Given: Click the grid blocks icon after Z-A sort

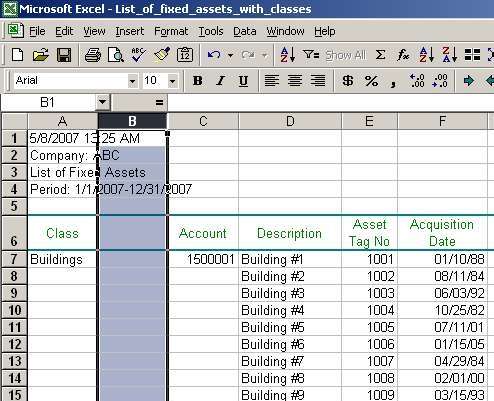Looking at the screenshot, I should pos(472,54).
